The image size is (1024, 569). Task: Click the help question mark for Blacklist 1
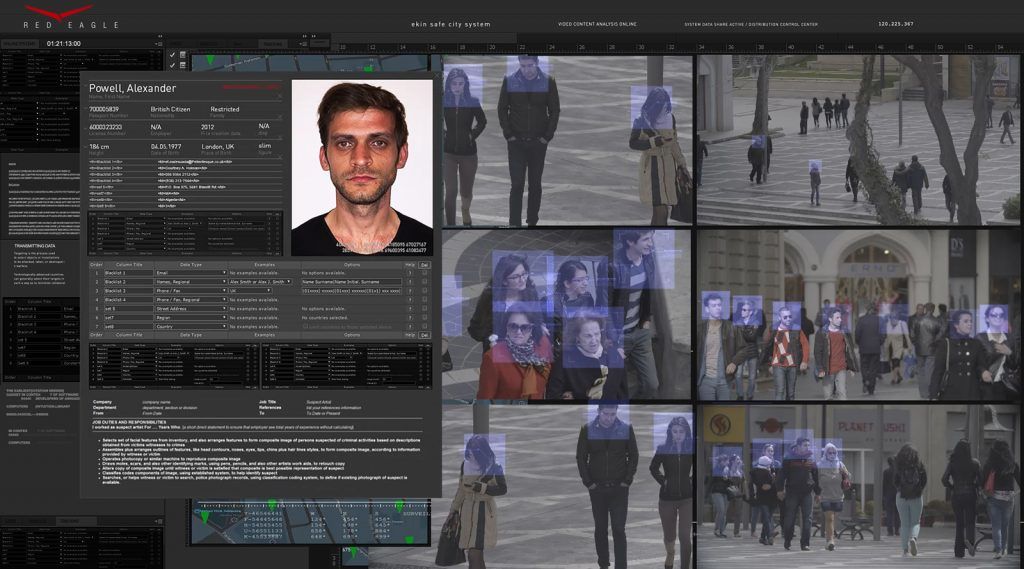point(409,273)
